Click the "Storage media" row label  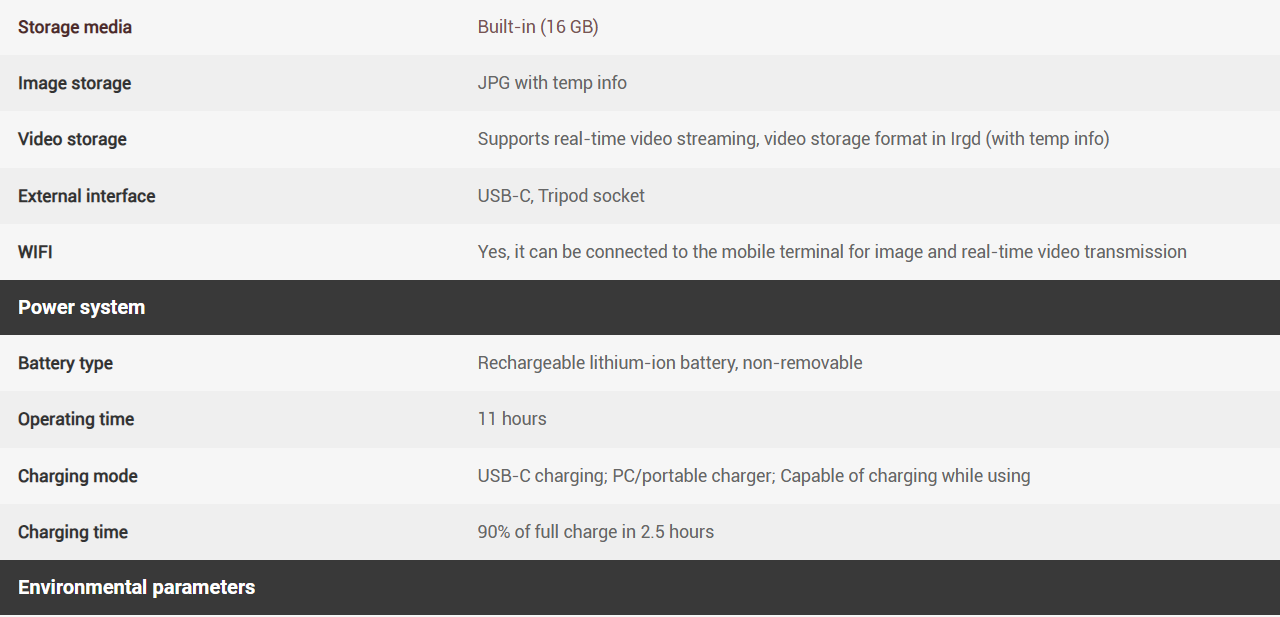[75, 27]
